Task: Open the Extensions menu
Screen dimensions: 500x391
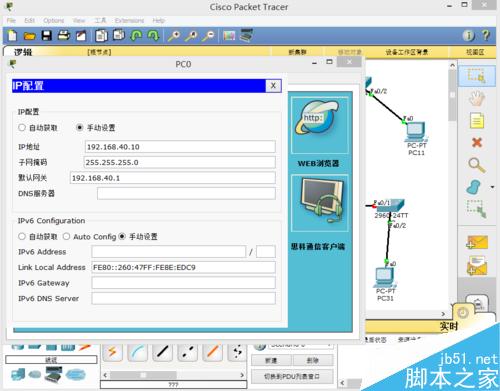Action: (x=129, y=21)
